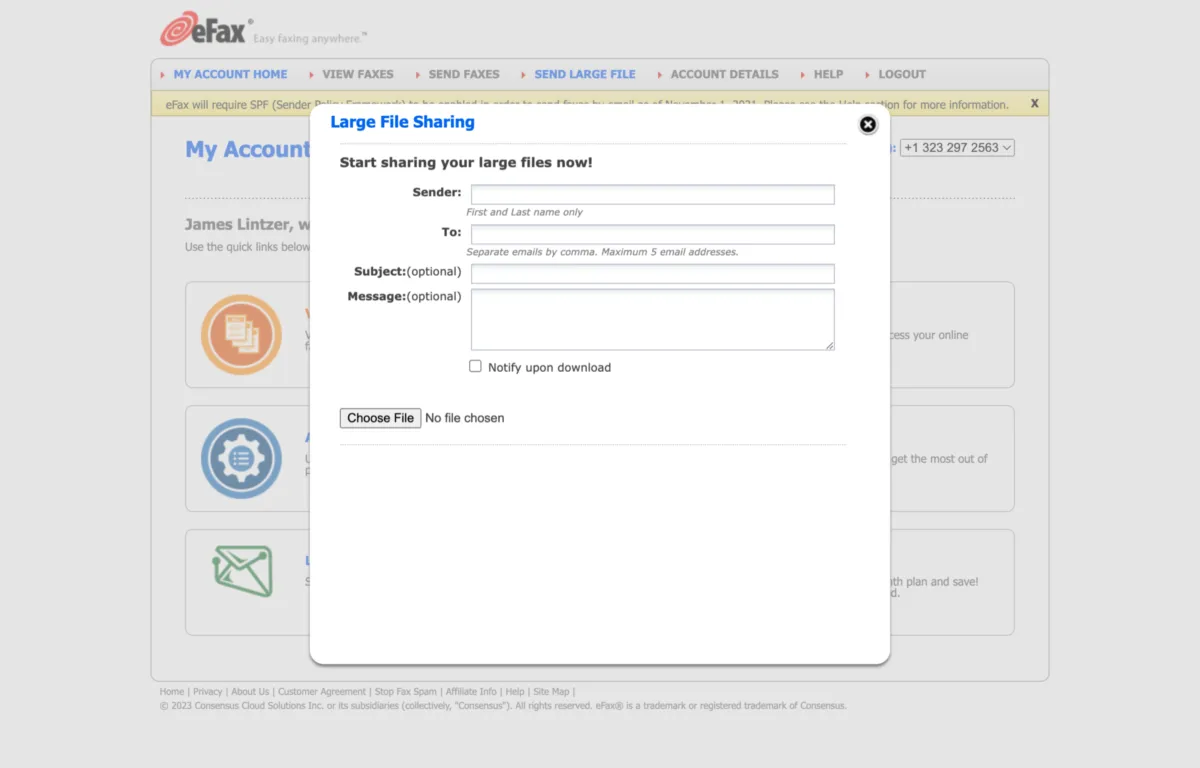Image resolution: width=1200 pixels, height=768 pixels.
Task: Open the eFax logo homepage
Action: (x=206, y=29)
